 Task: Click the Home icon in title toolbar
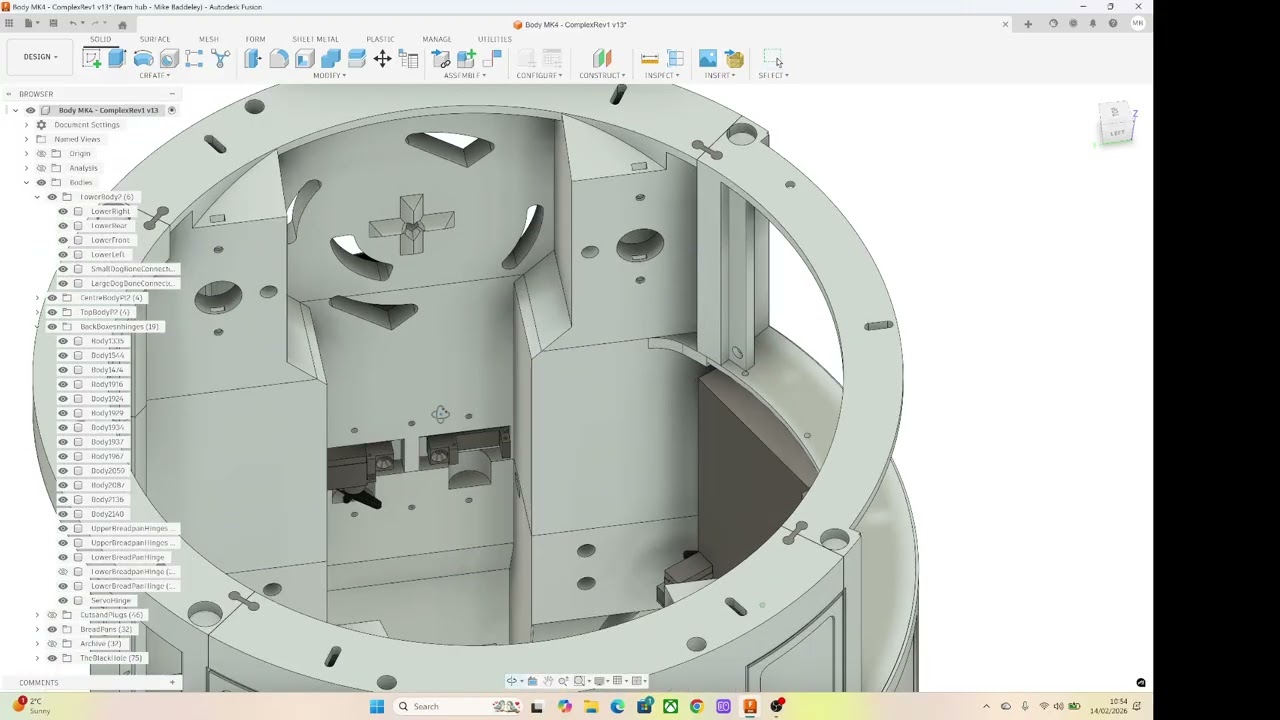(122, 24)
